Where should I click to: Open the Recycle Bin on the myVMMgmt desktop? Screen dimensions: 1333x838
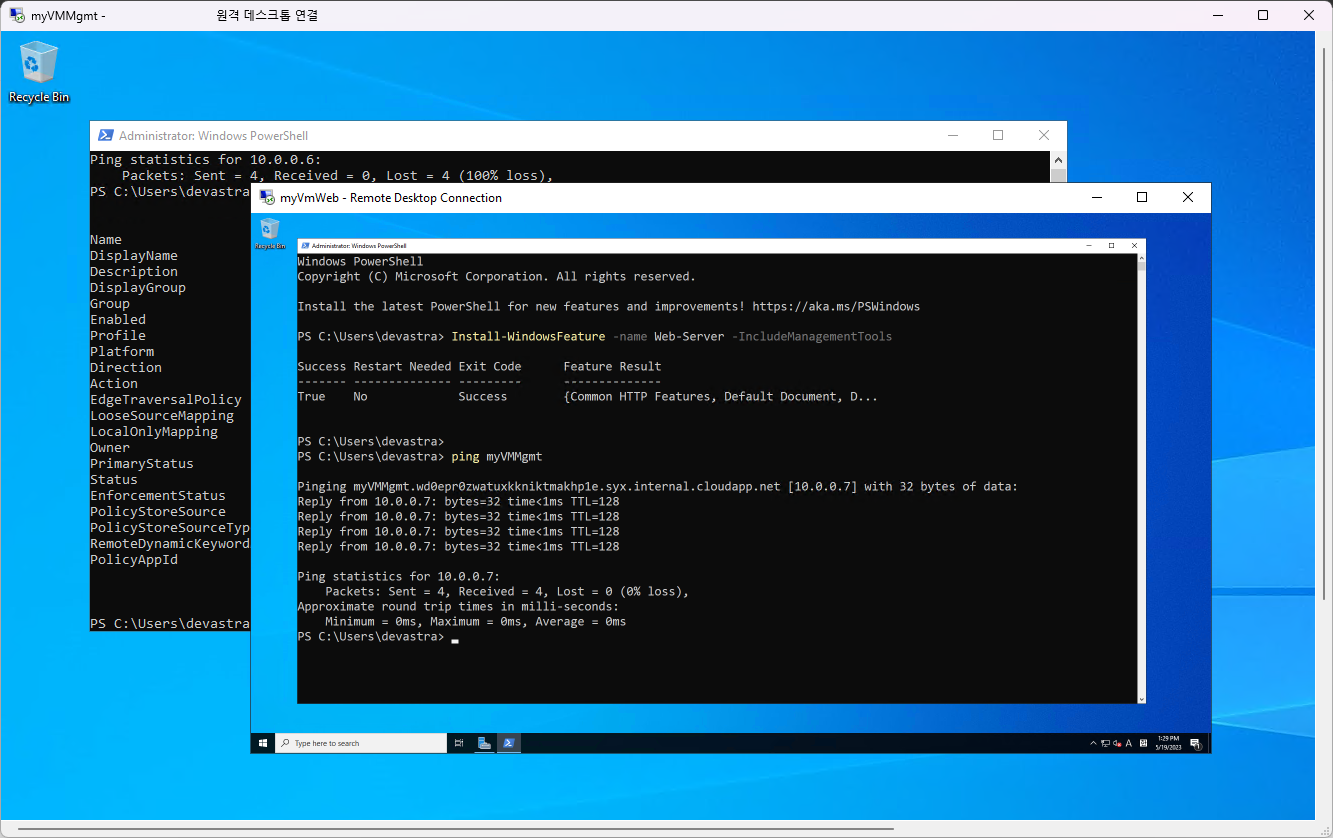[39, 71]
